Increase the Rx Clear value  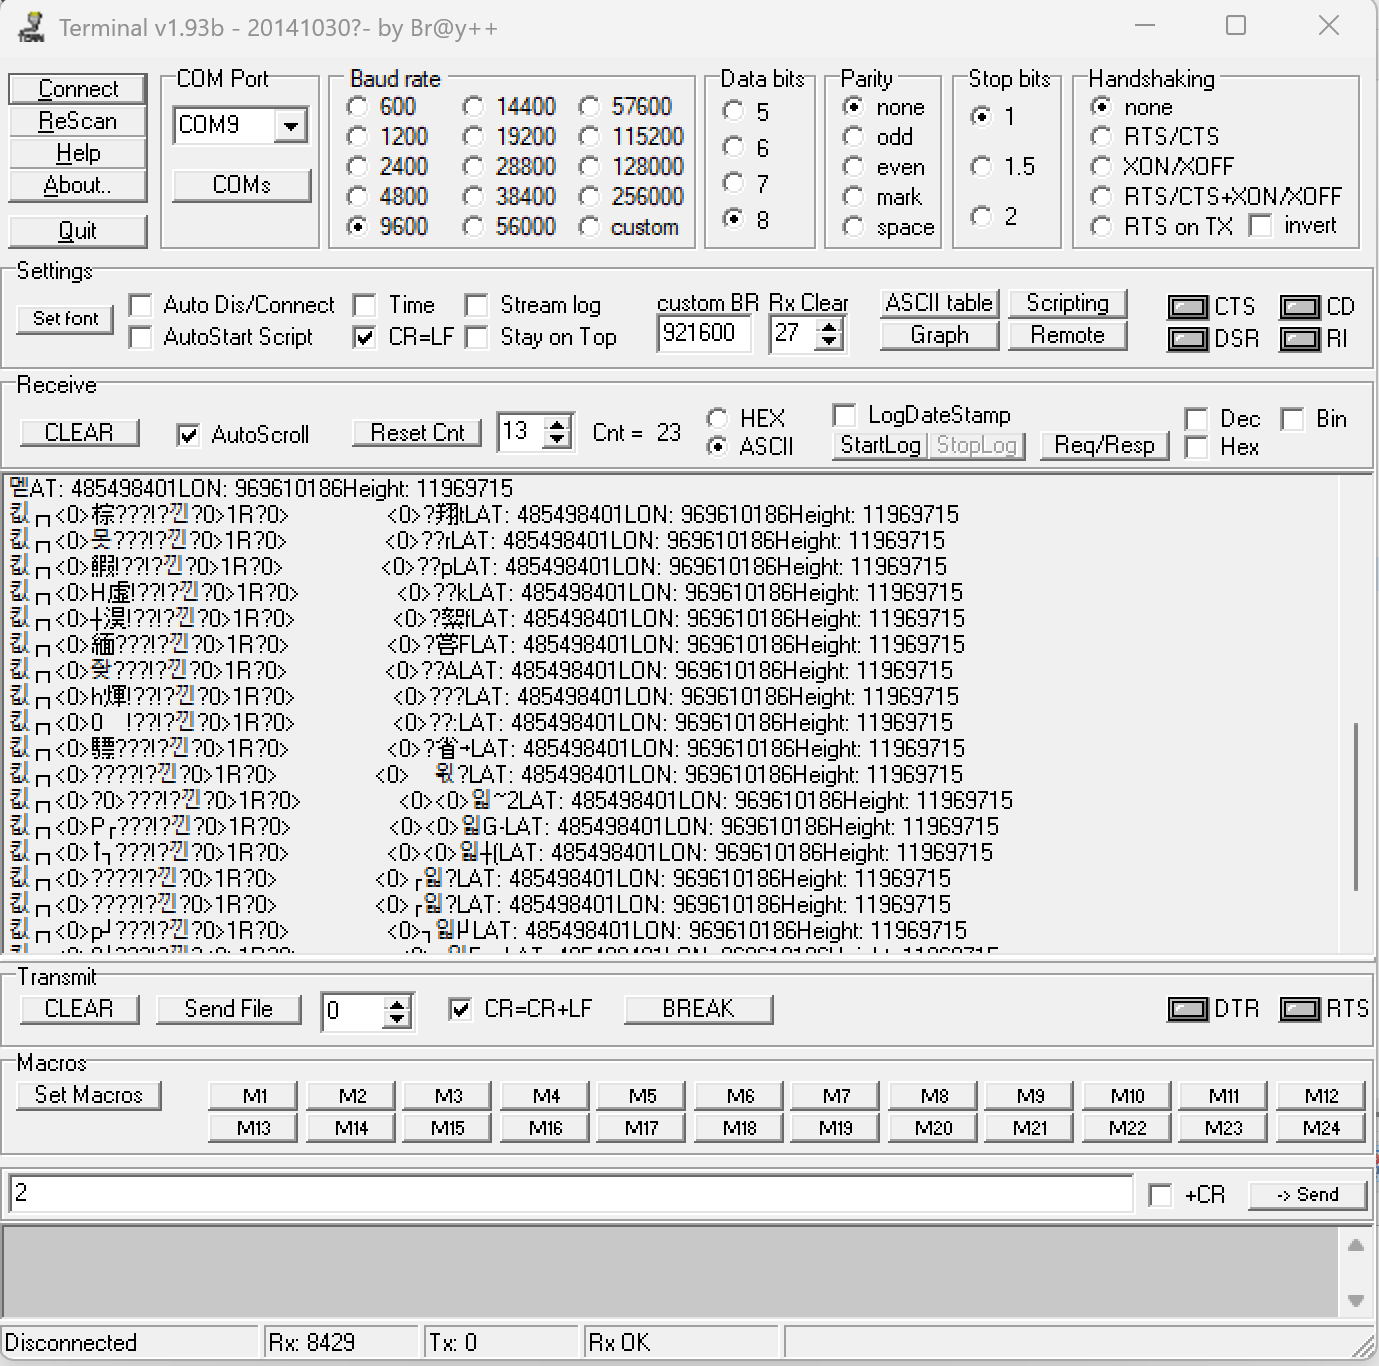(x=828, y=326)
